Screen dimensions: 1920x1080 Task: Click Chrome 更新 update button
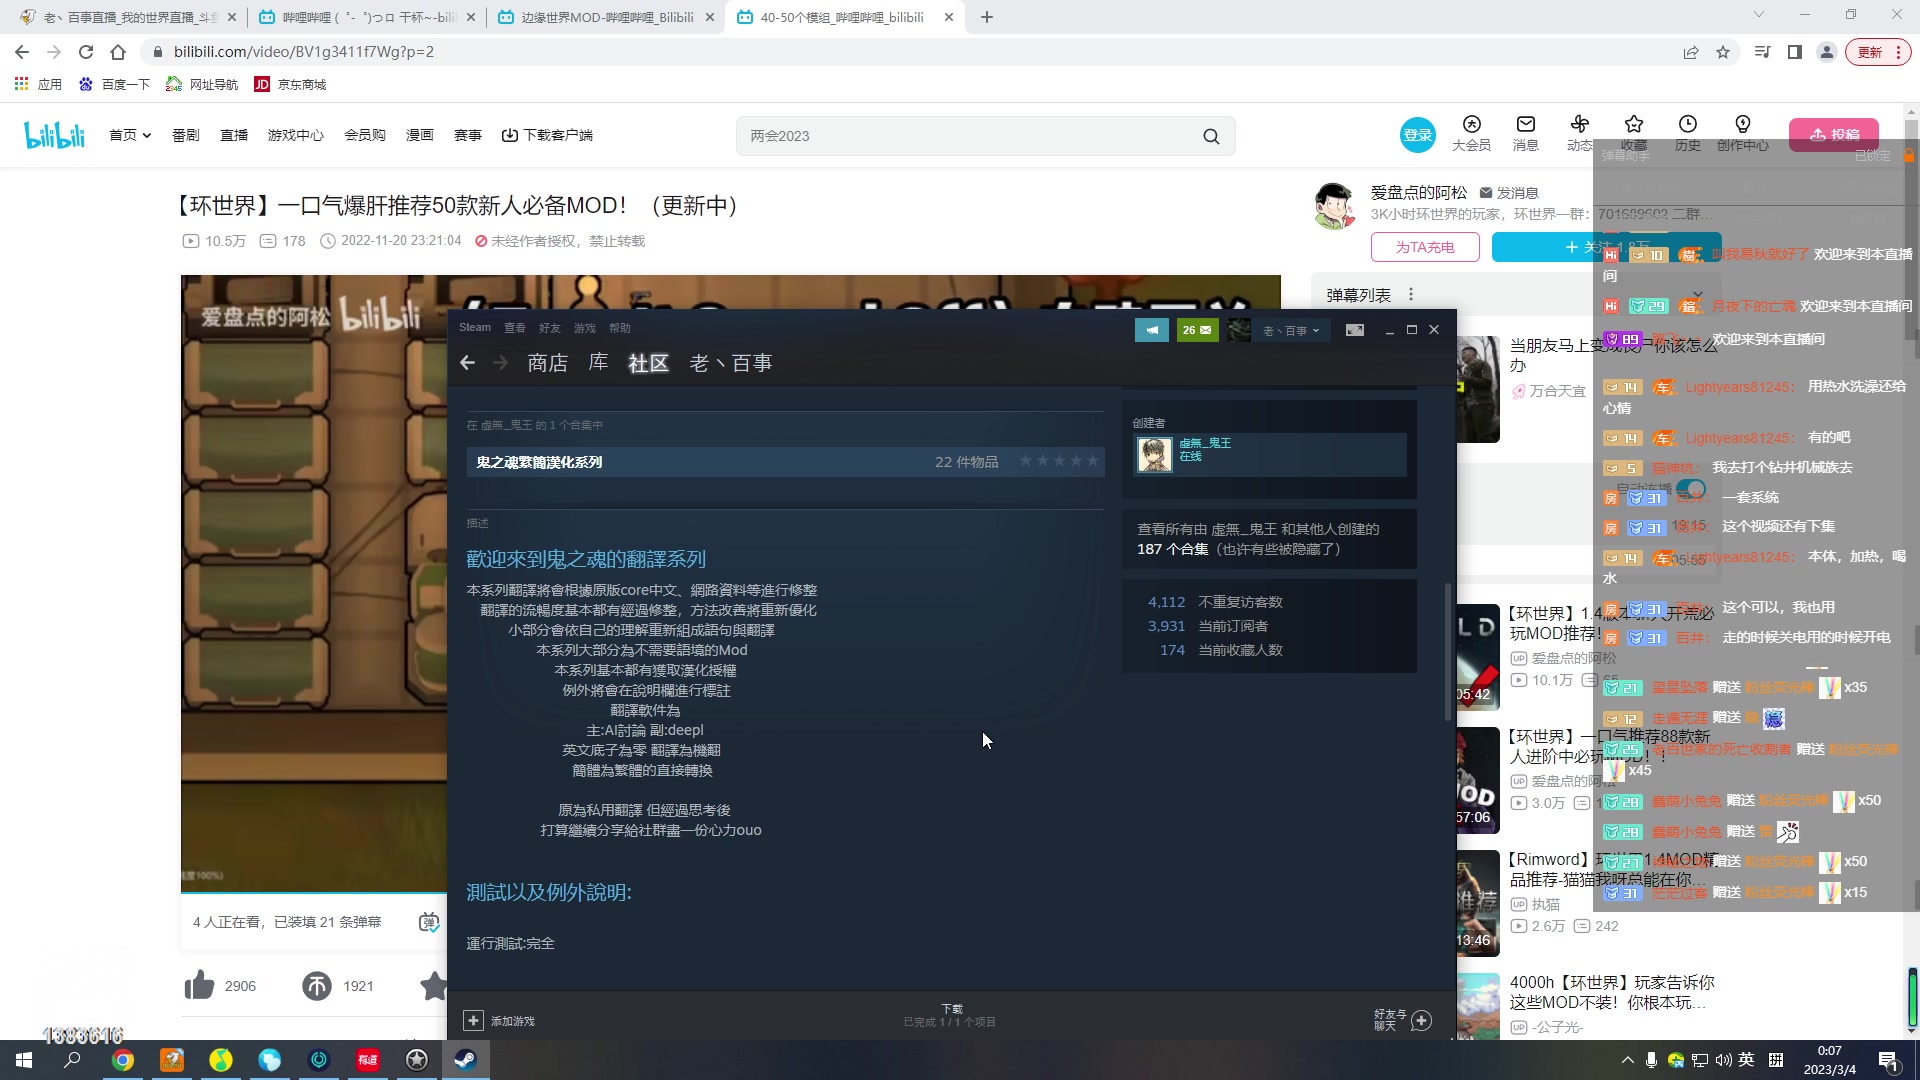1879,52
